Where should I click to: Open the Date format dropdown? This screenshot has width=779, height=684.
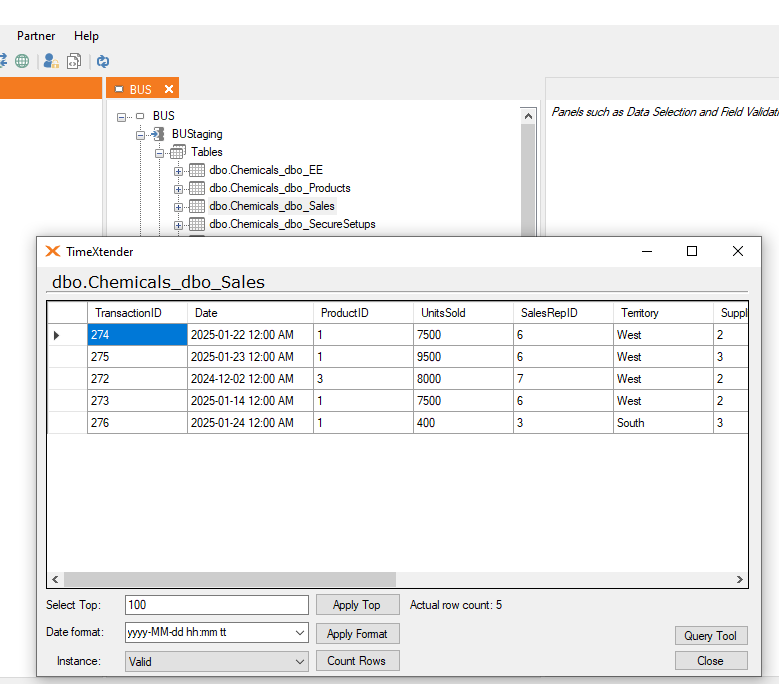(x=300, y=632)
